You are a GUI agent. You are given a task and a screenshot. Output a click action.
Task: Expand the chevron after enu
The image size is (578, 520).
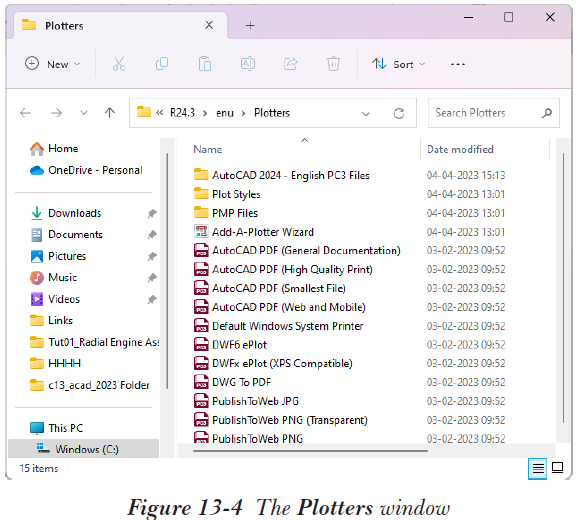243,113
